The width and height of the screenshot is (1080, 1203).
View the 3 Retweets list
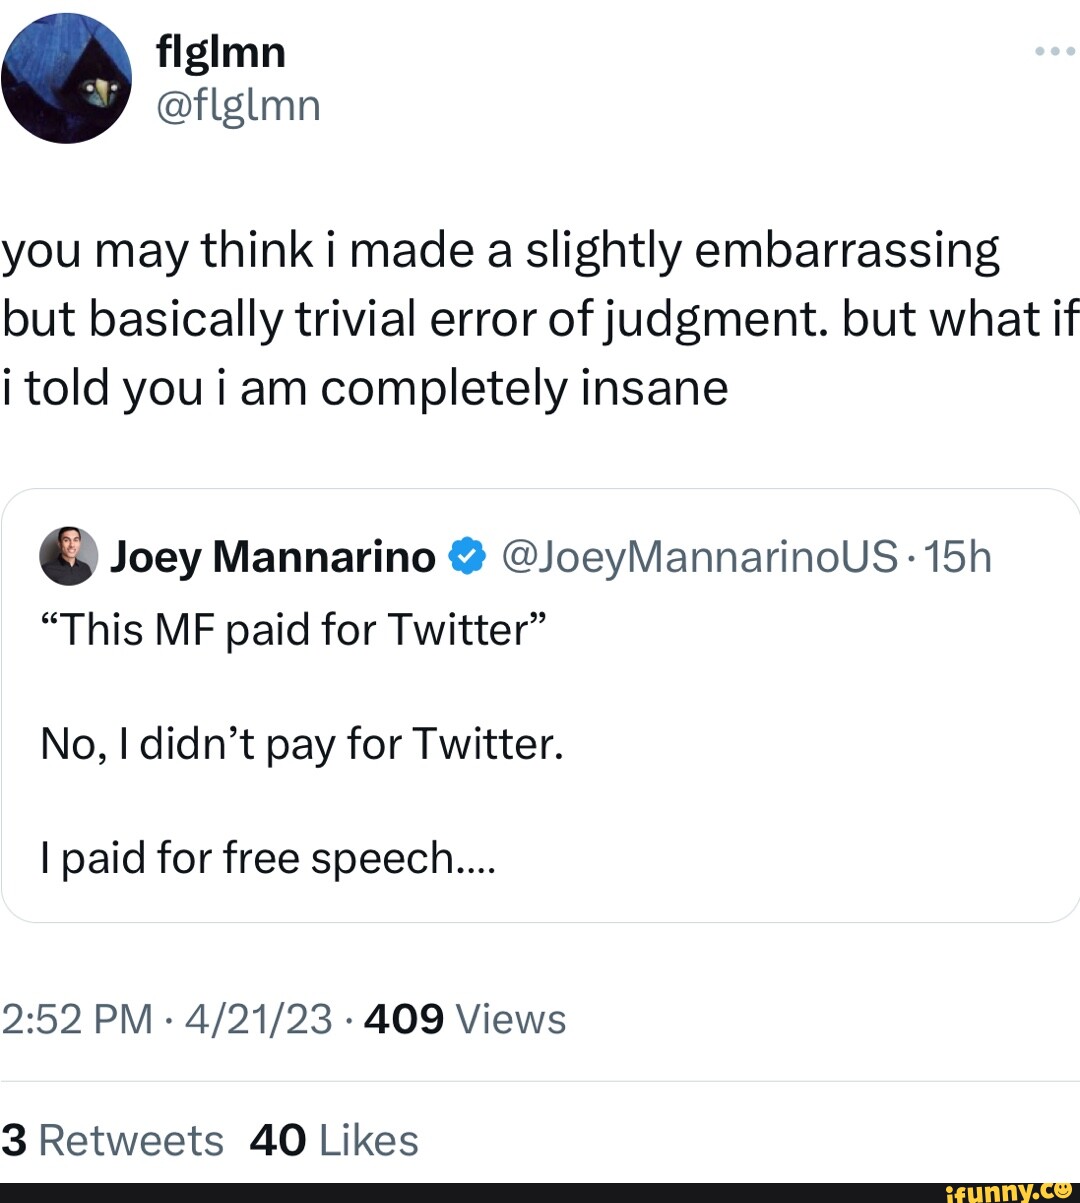(112, 1140)
